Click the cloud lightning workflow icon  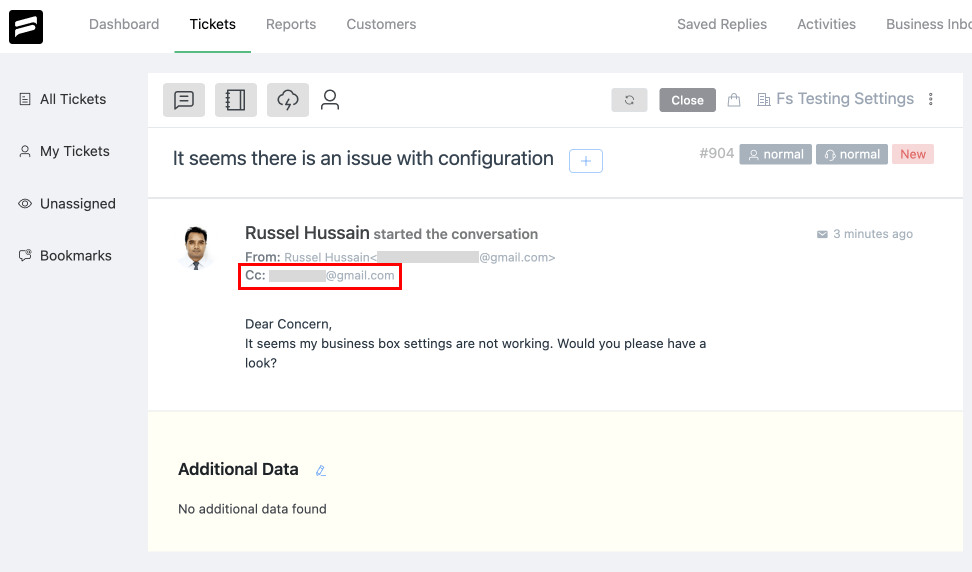pyautogui.click(x=288, y=100)
